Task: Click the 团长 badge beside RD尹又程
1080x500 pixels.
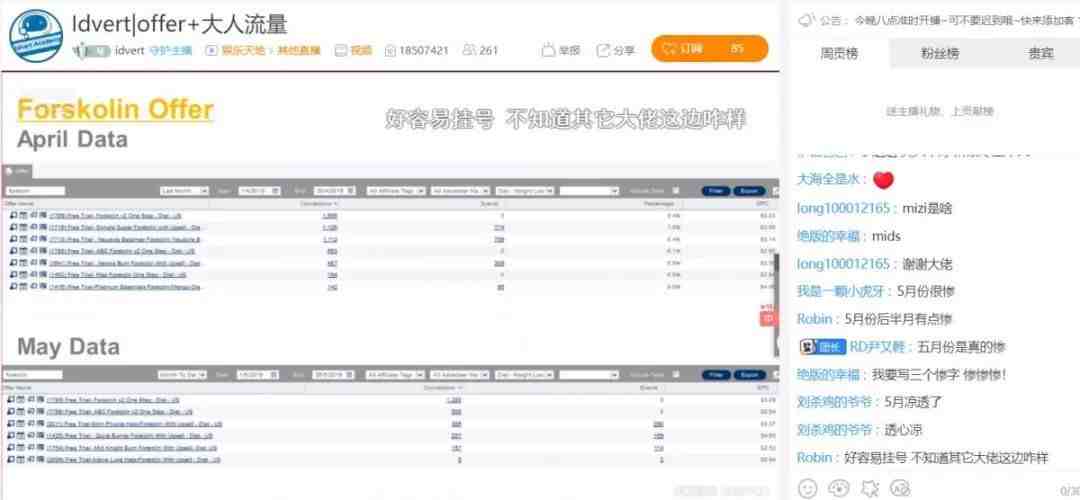Action: coord(822,347)
